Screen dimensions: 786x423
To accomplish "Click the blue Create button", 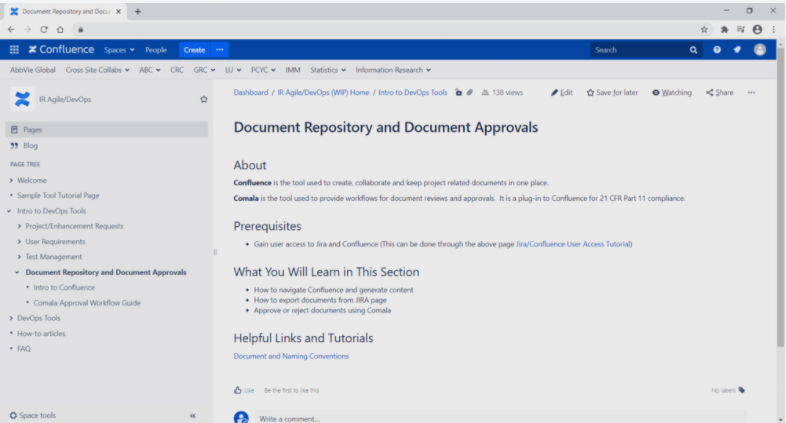I will point(194,49).
